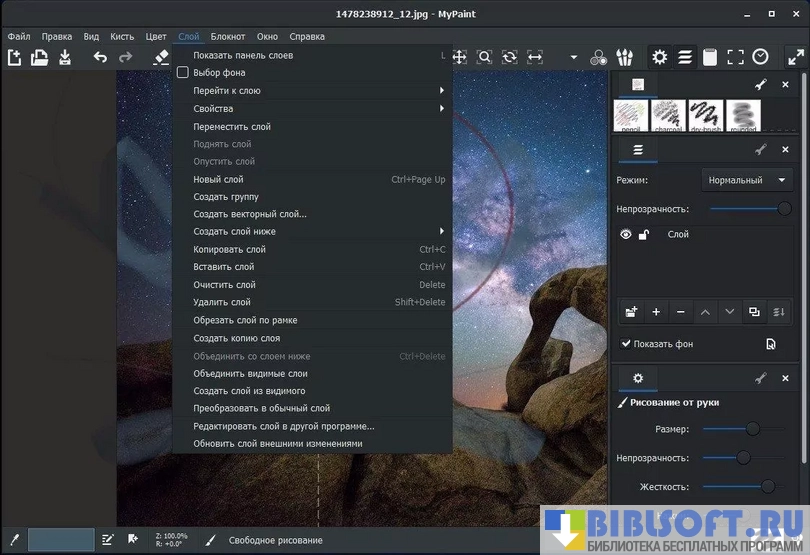Click the Duplicate layer icon in the layers panel
The height and width of the screenshot is (555, 810).
pyautogui.click(x=754, y=312)
